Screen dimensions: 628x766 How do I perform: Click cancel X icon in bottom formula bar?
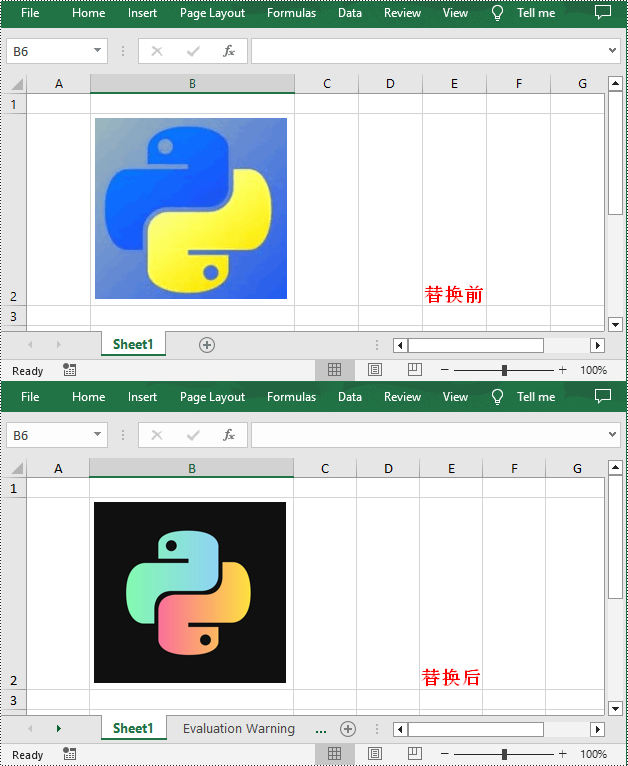pyautogui.click(x=157, y=435)
